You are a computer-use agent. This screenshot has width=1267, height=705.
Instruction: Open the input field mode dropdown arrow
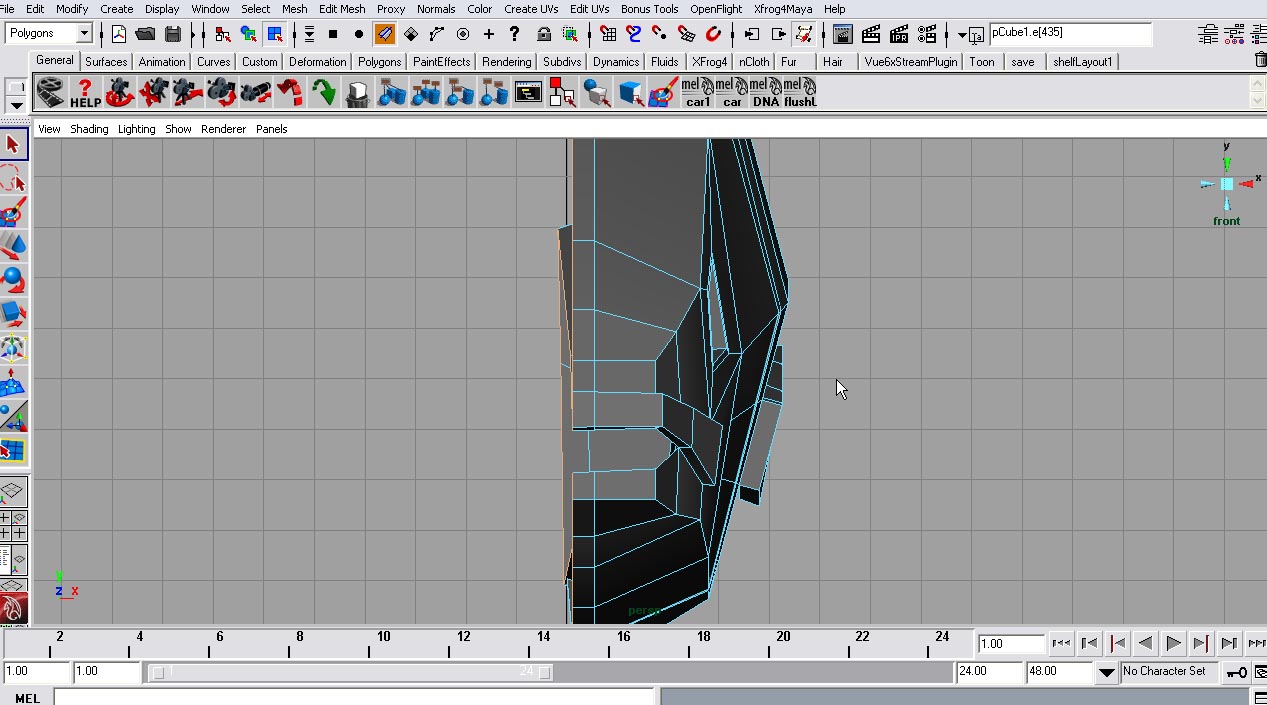point(962,35)
